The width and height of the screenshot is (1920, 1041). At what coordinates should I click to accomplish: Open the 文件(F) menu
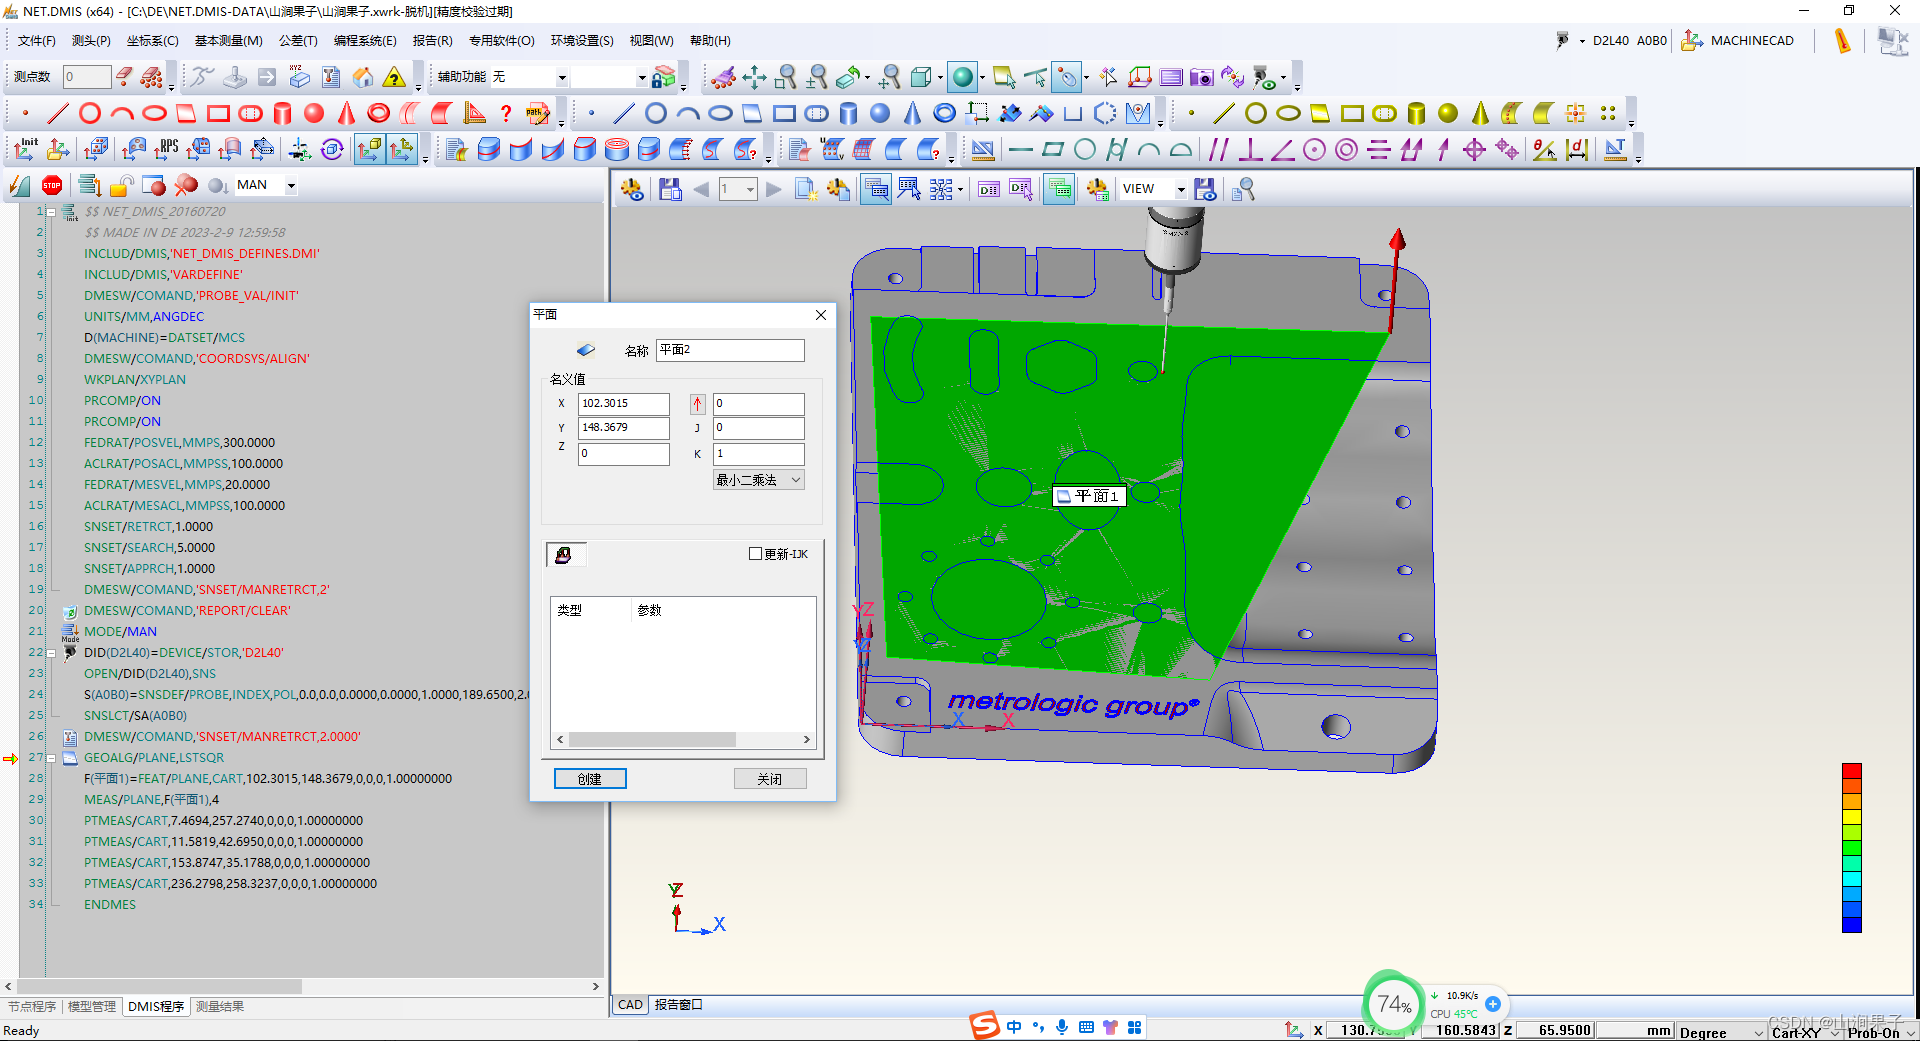click(x=37, y=41)
